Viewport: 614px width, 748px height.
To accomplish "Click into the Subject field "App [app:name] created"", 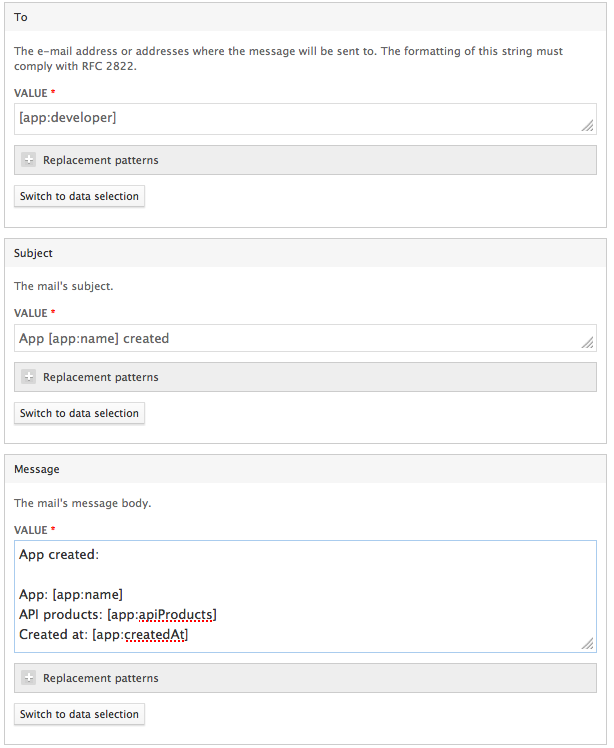I will (x=300, y=338).
